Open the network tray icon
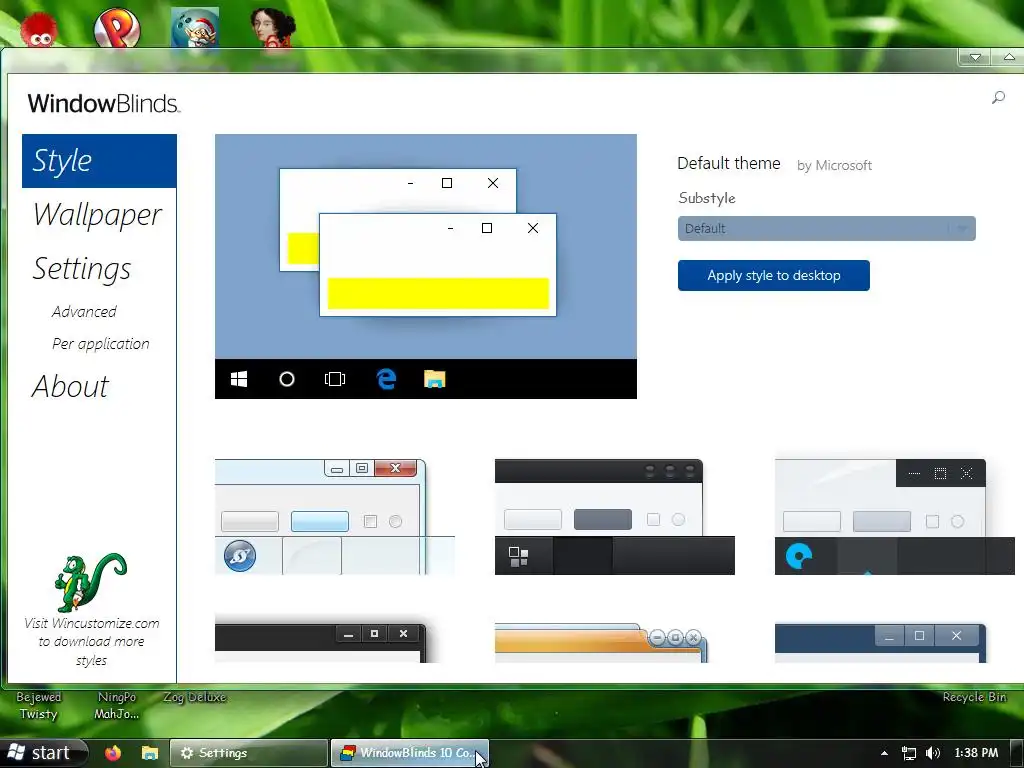The height and width of the screenshot is (768, 1024). pos(908,753)
